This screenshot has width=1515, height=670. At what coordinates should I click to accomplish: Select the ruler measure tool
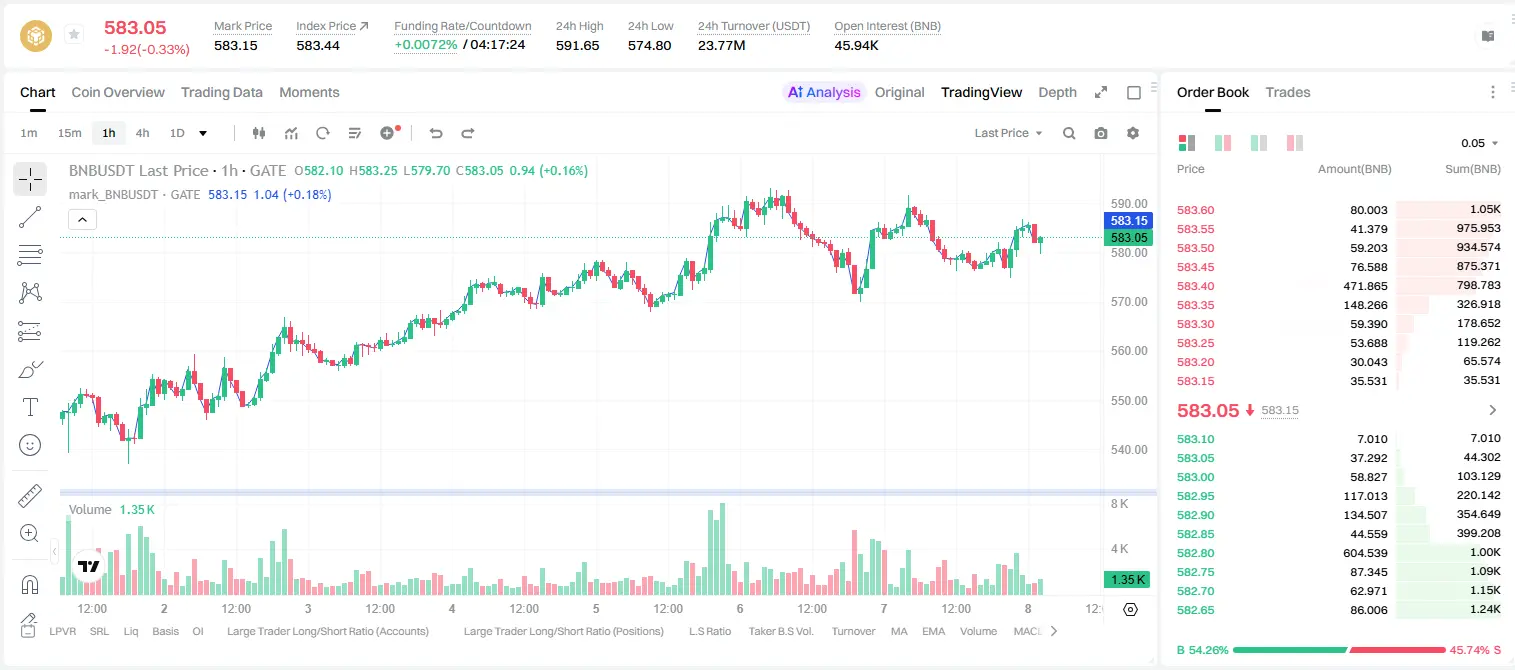30,496
